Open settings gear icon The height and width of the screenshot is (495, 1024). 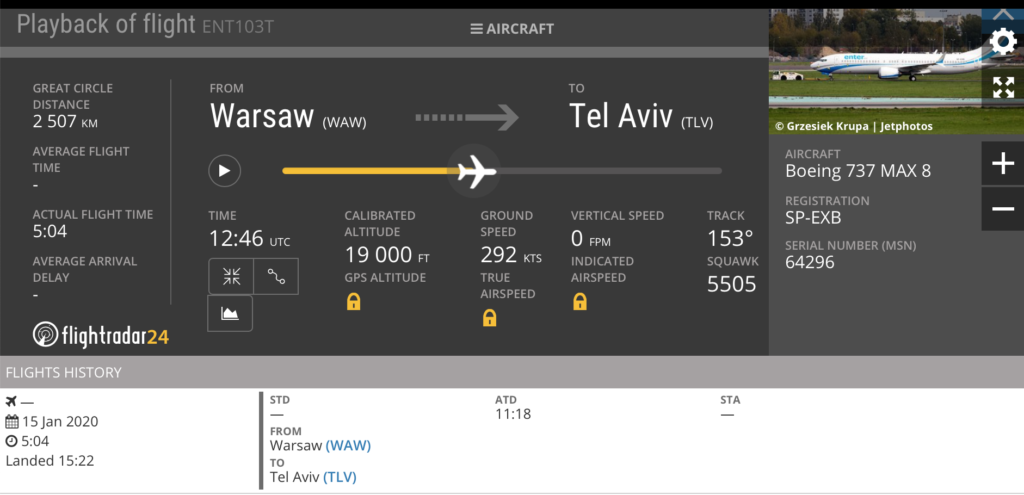point(1003,42)
